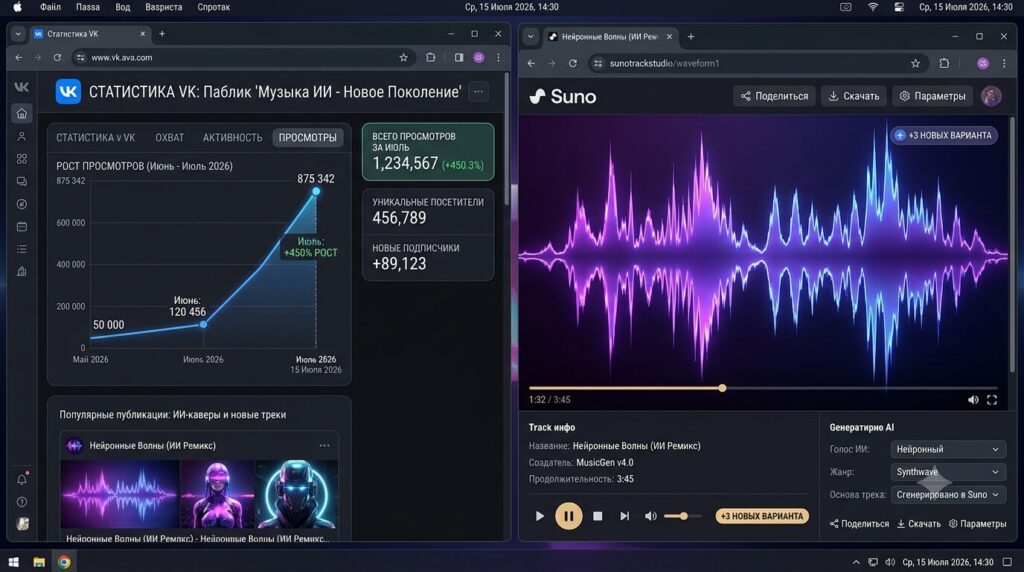Image resolution: width=1024 pixels, height=572 pixels.
Task: Stop the track playback
Action: tap(598, 516)
